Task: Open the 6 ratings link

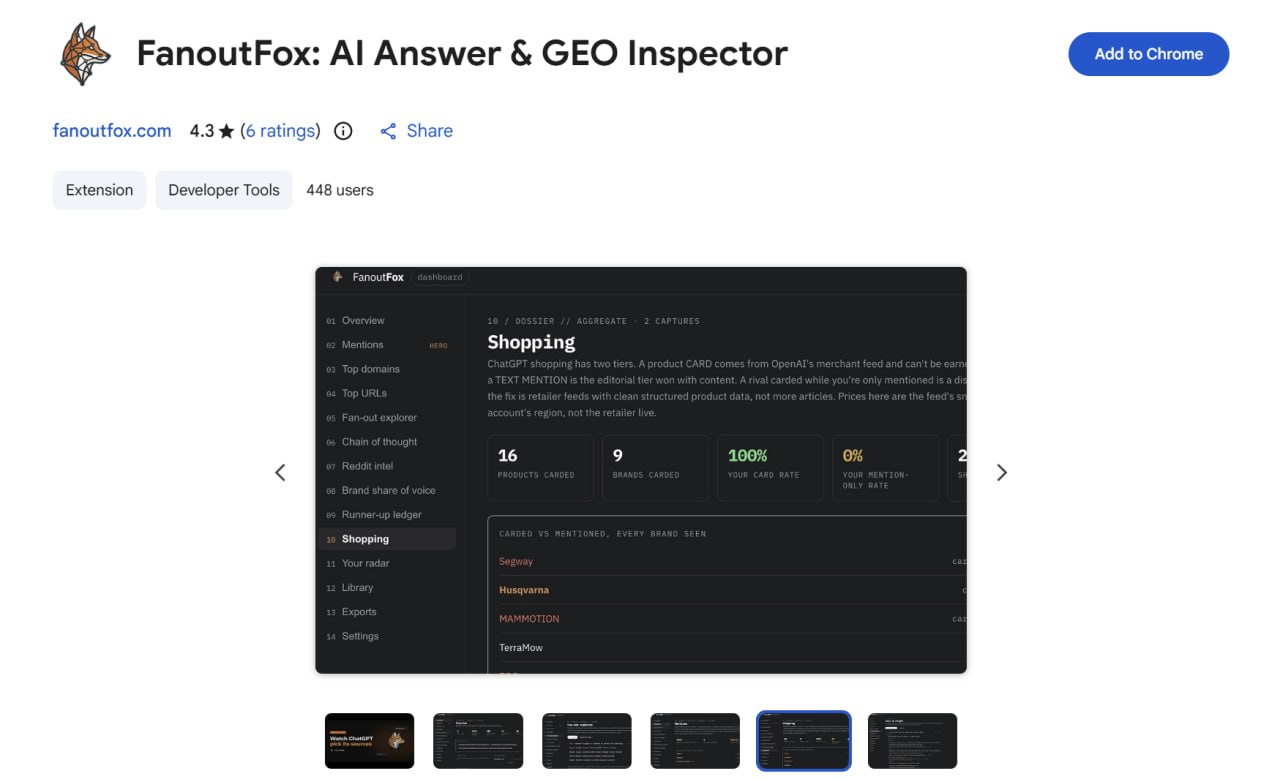Action: point(280,131)
